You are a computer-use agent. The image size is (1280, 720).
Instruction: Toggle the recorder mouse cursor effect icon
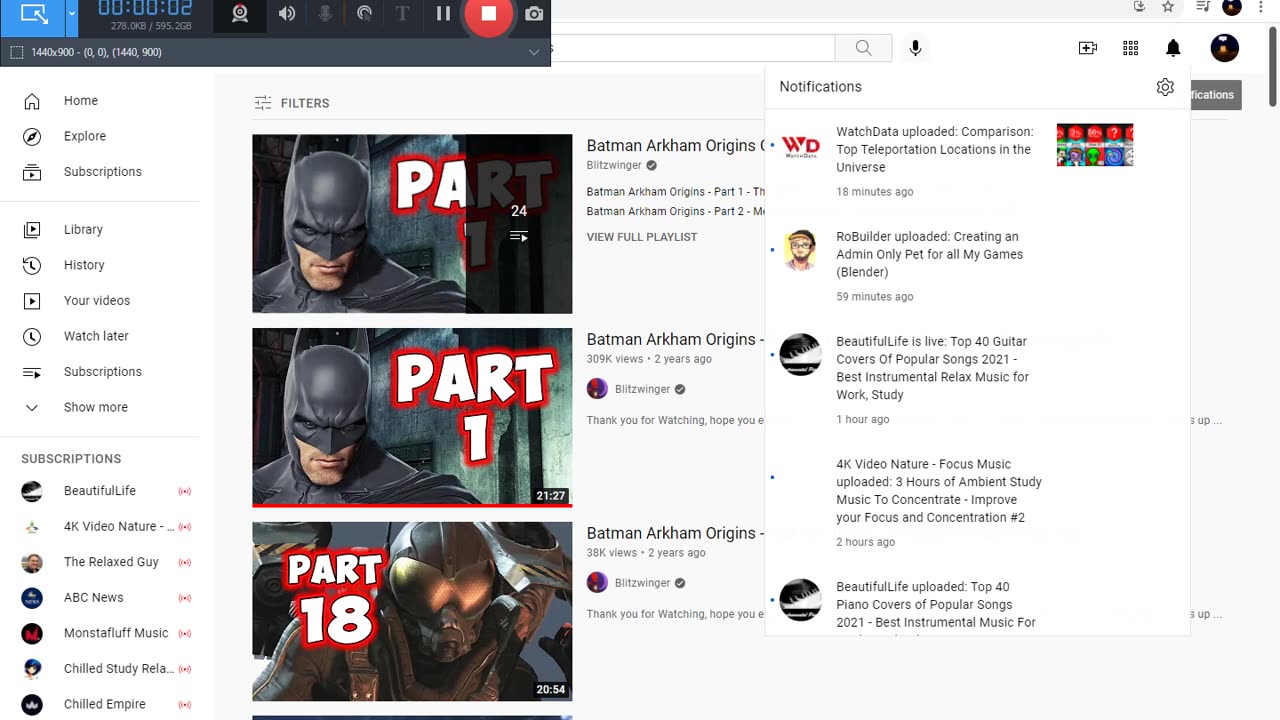(364, 14)
